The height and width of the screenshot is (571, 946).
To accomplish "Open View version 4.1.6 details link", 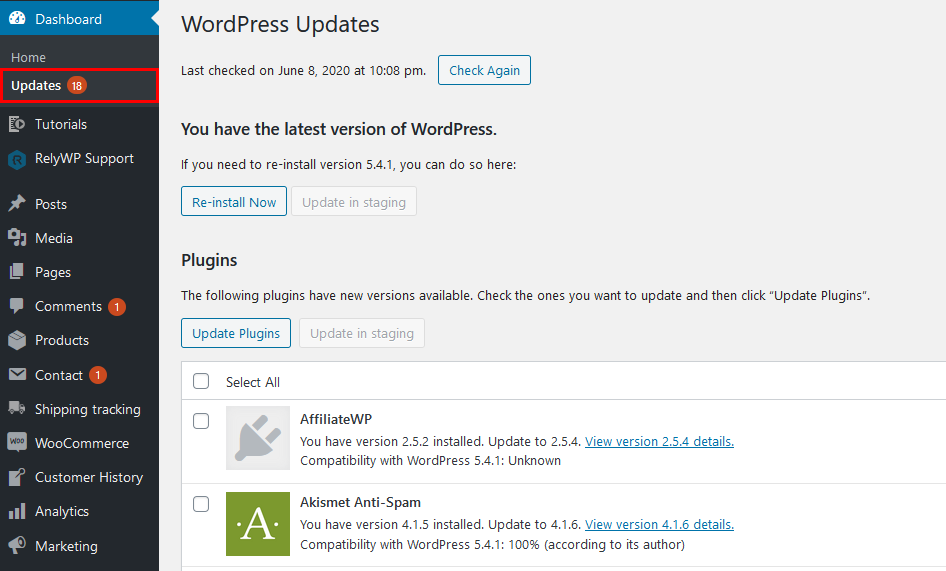I will click(659, 525).
